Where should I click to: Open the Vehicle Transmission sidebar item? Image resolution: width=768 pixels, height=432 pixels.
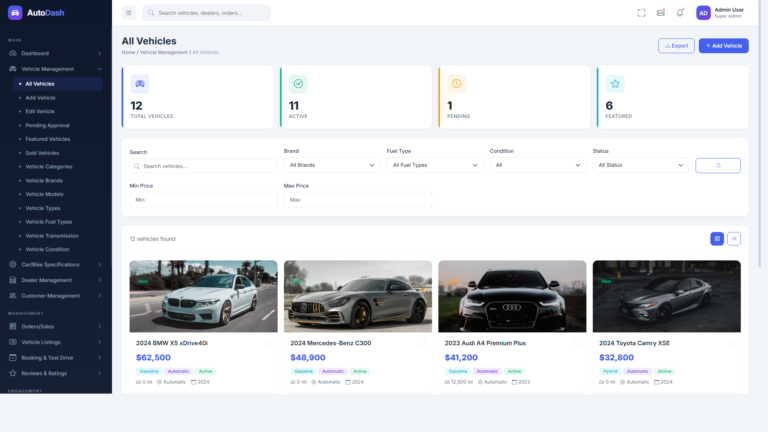click(x=58, y=236)
